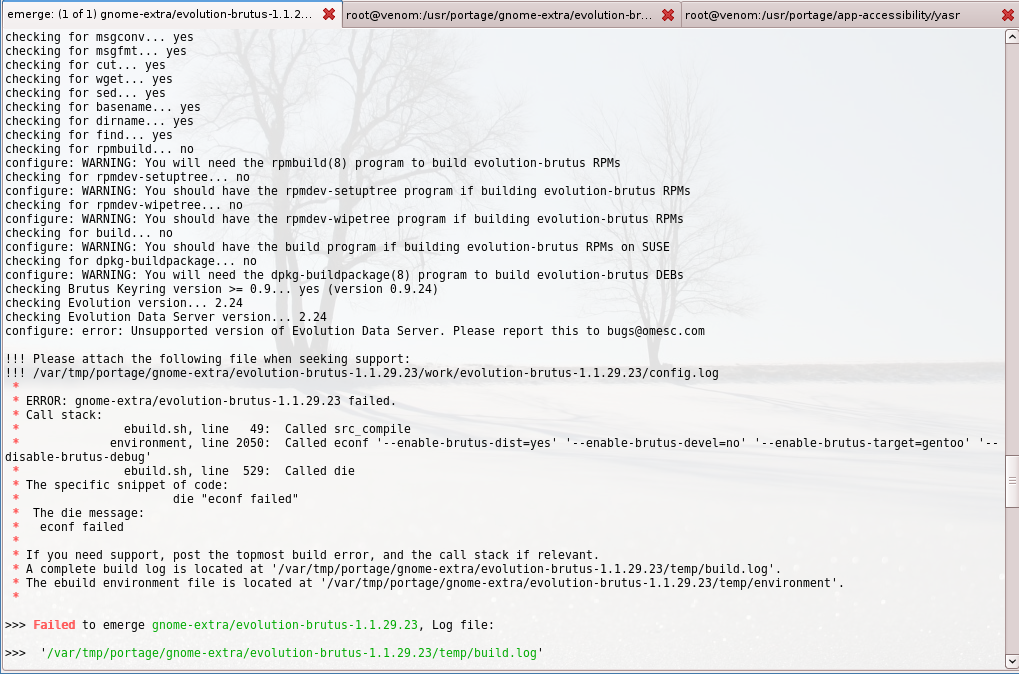
Task: Click the 'econf failed' die message line
Action: tap(82, 527)
